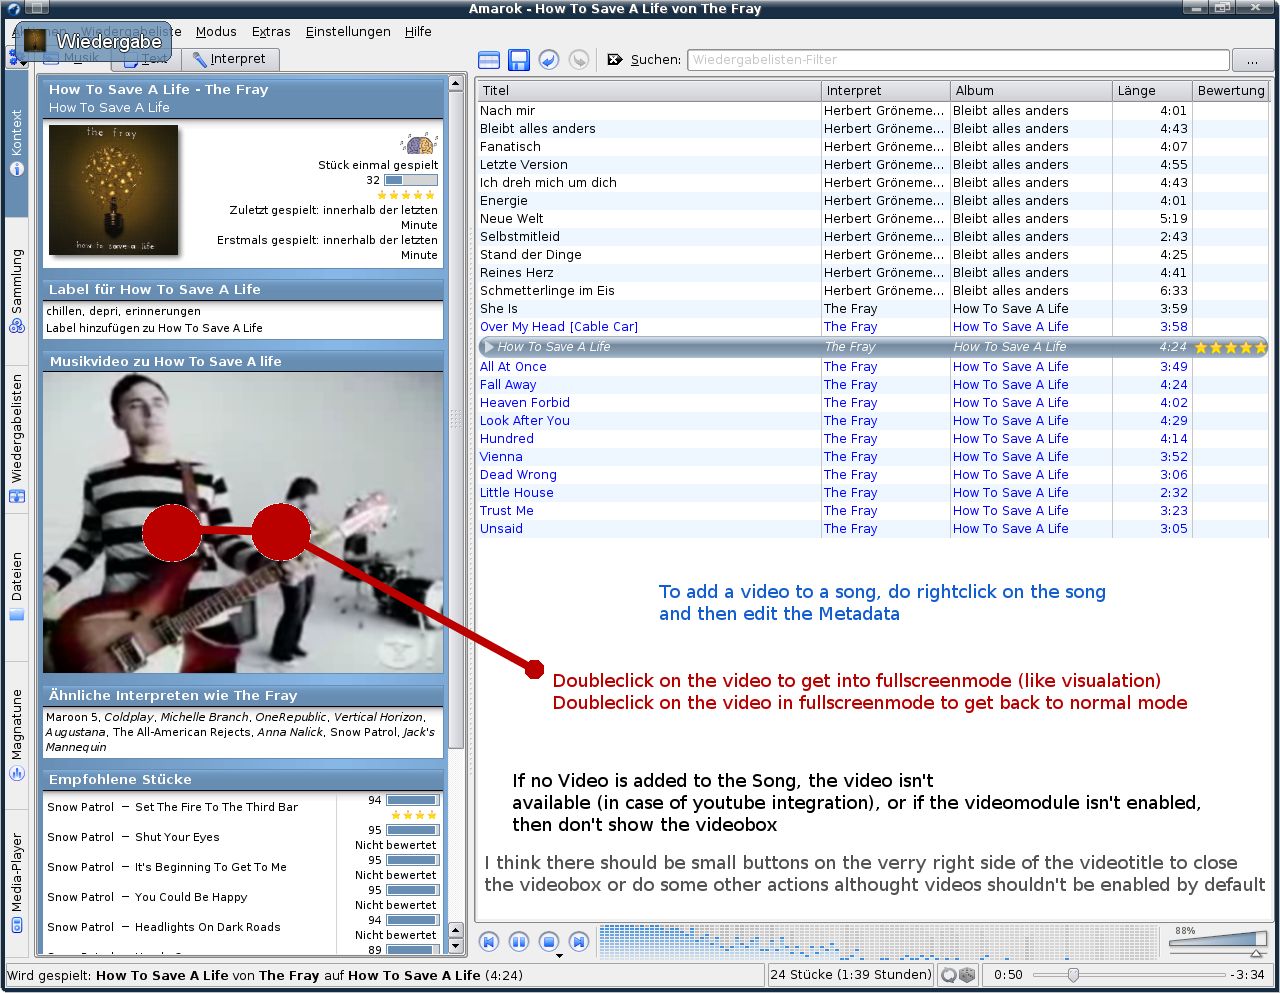Click the MusicBrainz brain icon beside album cover

pos(419,142)
